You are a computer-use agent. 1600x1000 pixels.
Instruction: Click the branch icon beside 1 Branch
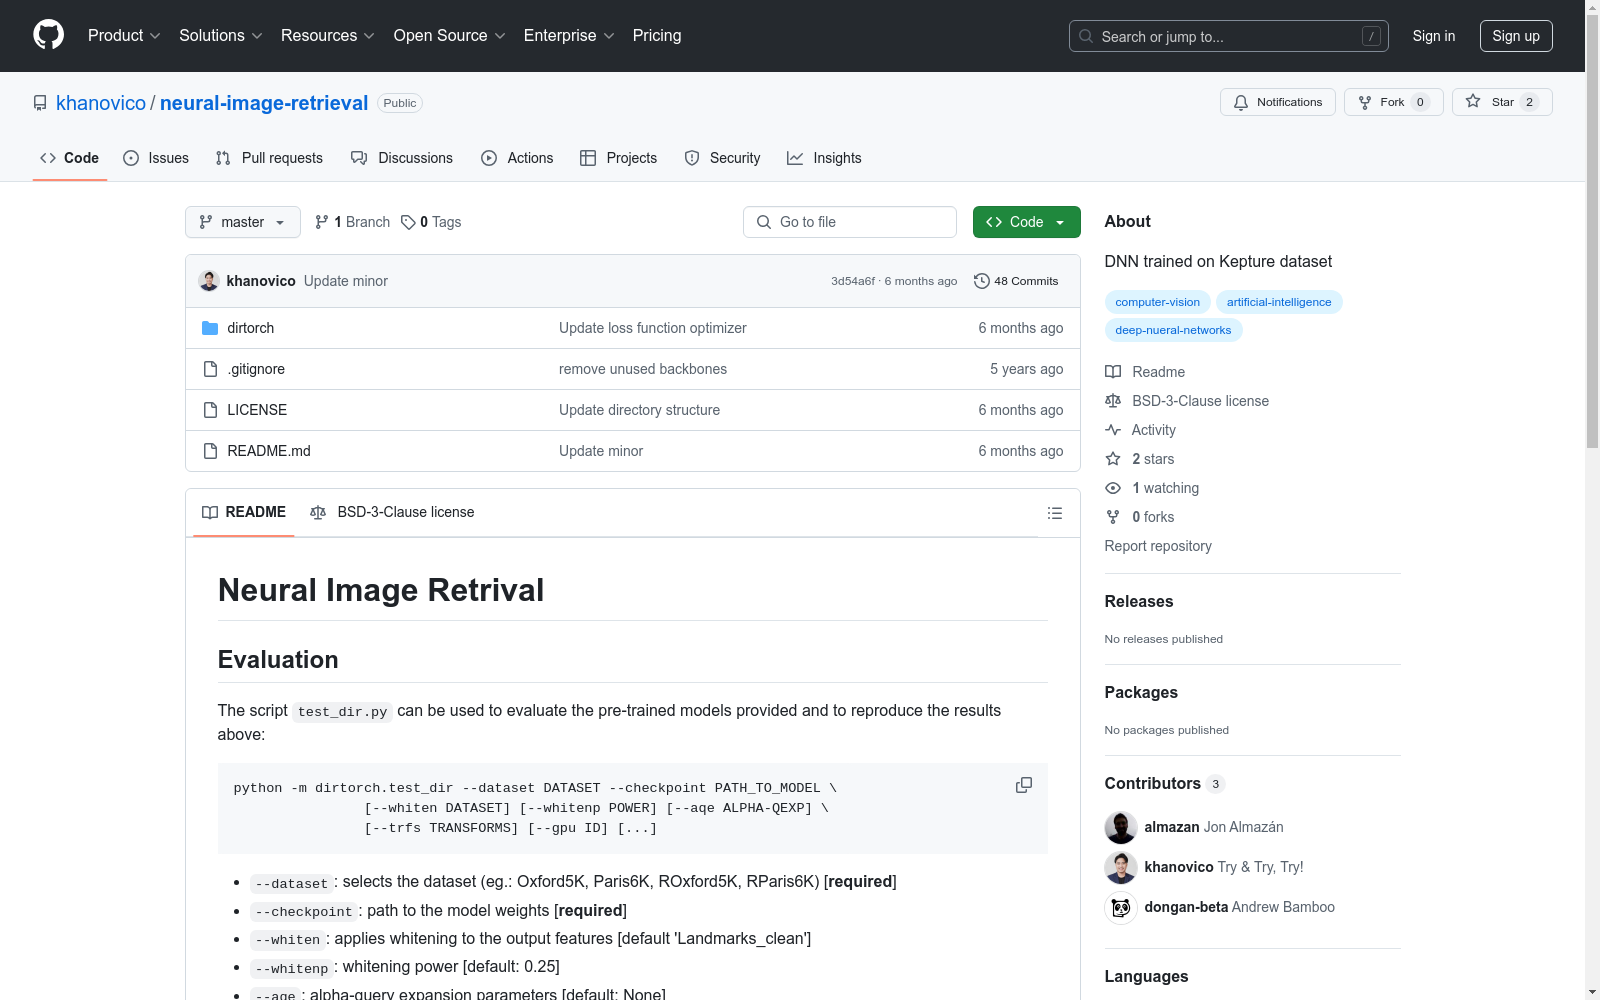pyautogui.click(x=322, y=222)
